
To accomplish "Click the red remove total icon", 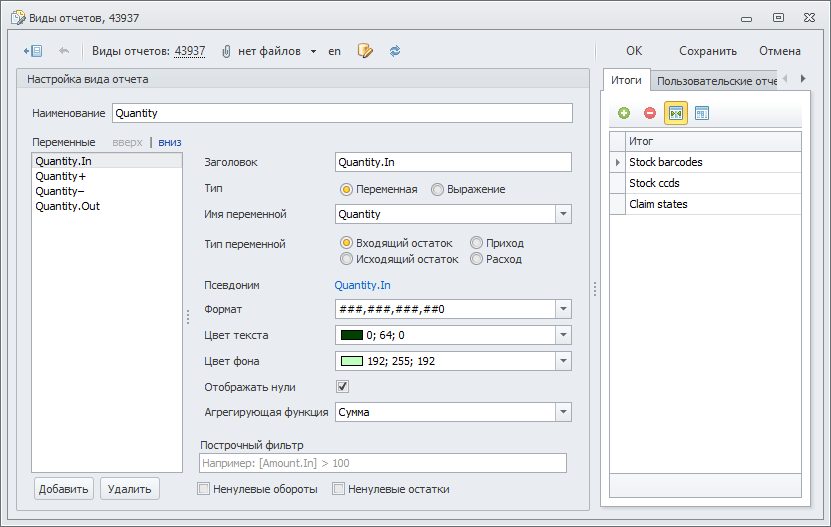I will point(650,114).
